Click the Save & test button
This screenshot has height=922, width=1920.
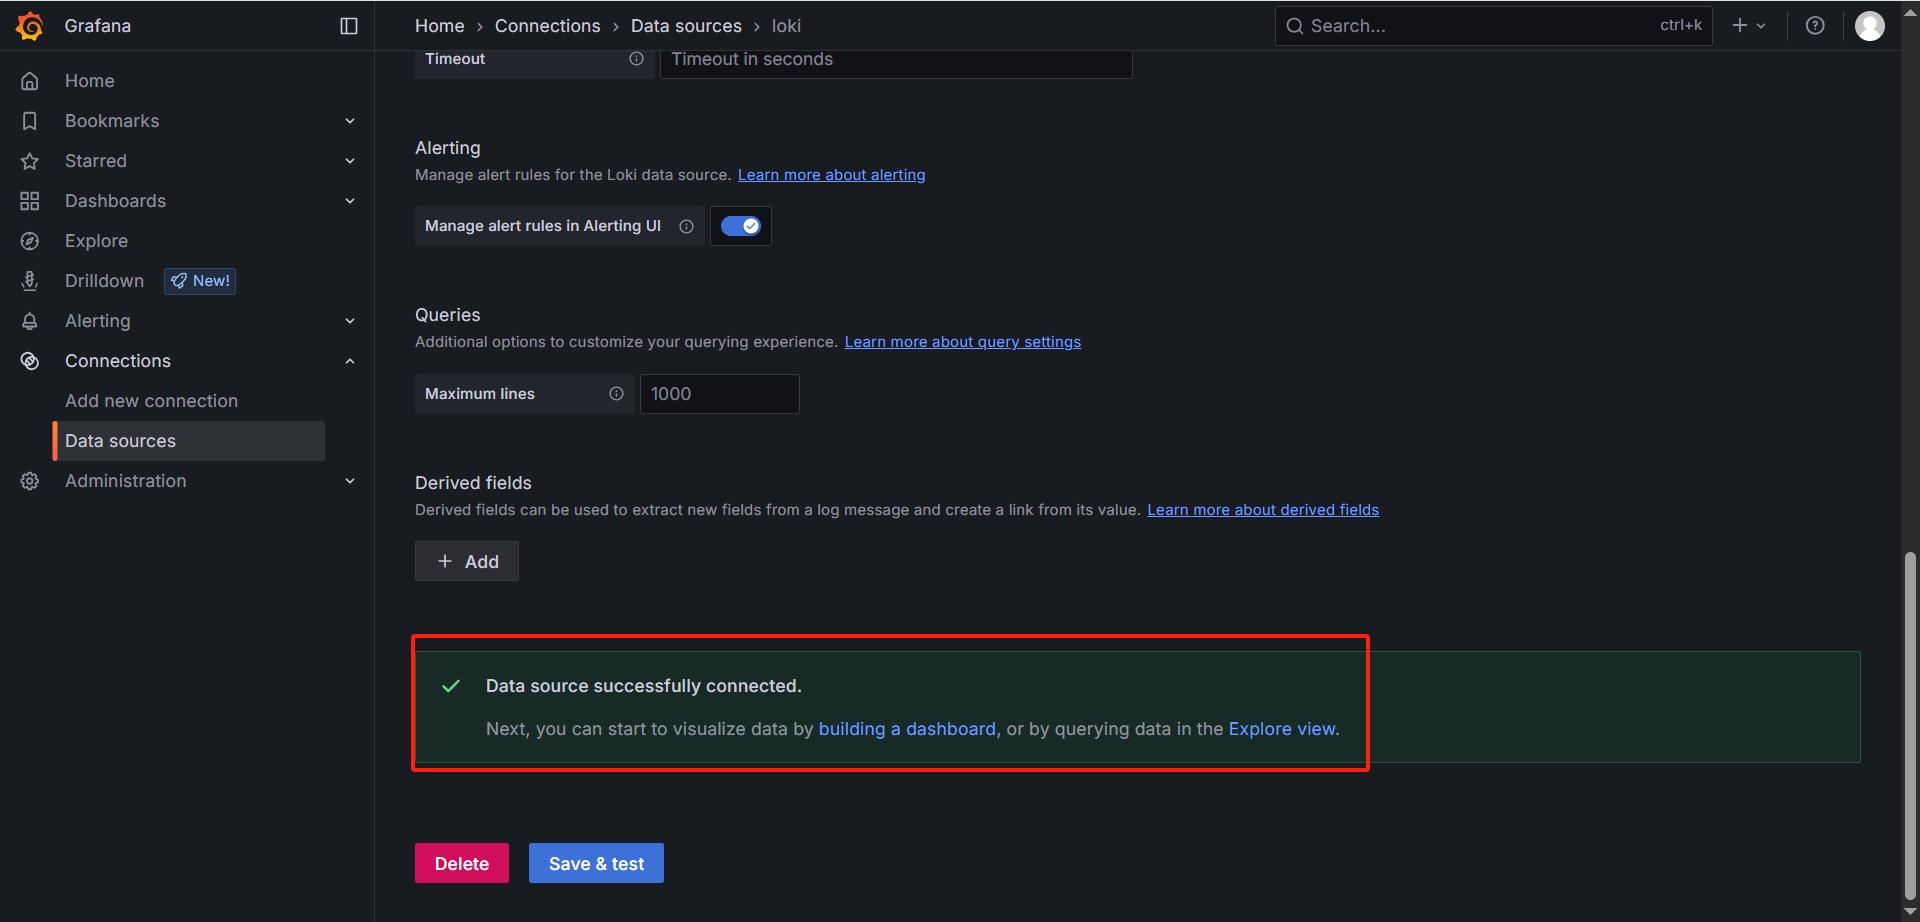[x=596, y=863]
